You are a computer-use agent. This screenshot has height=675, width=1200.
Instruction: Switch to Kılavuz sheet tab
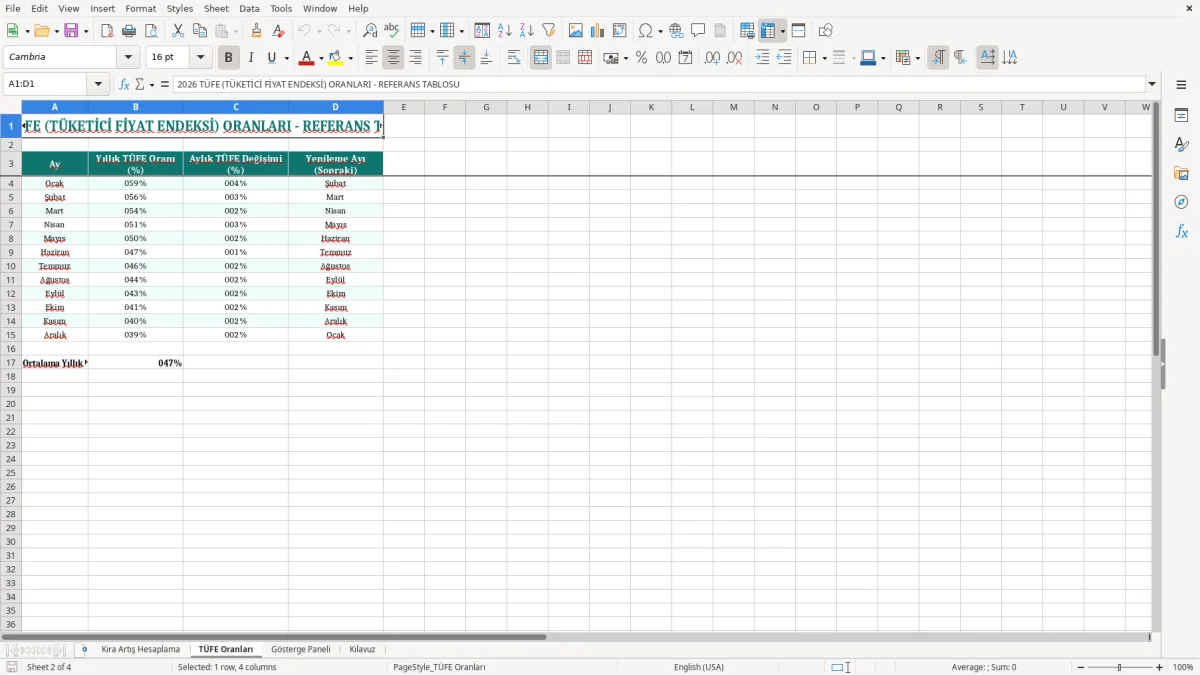click(x=363, y=649)
